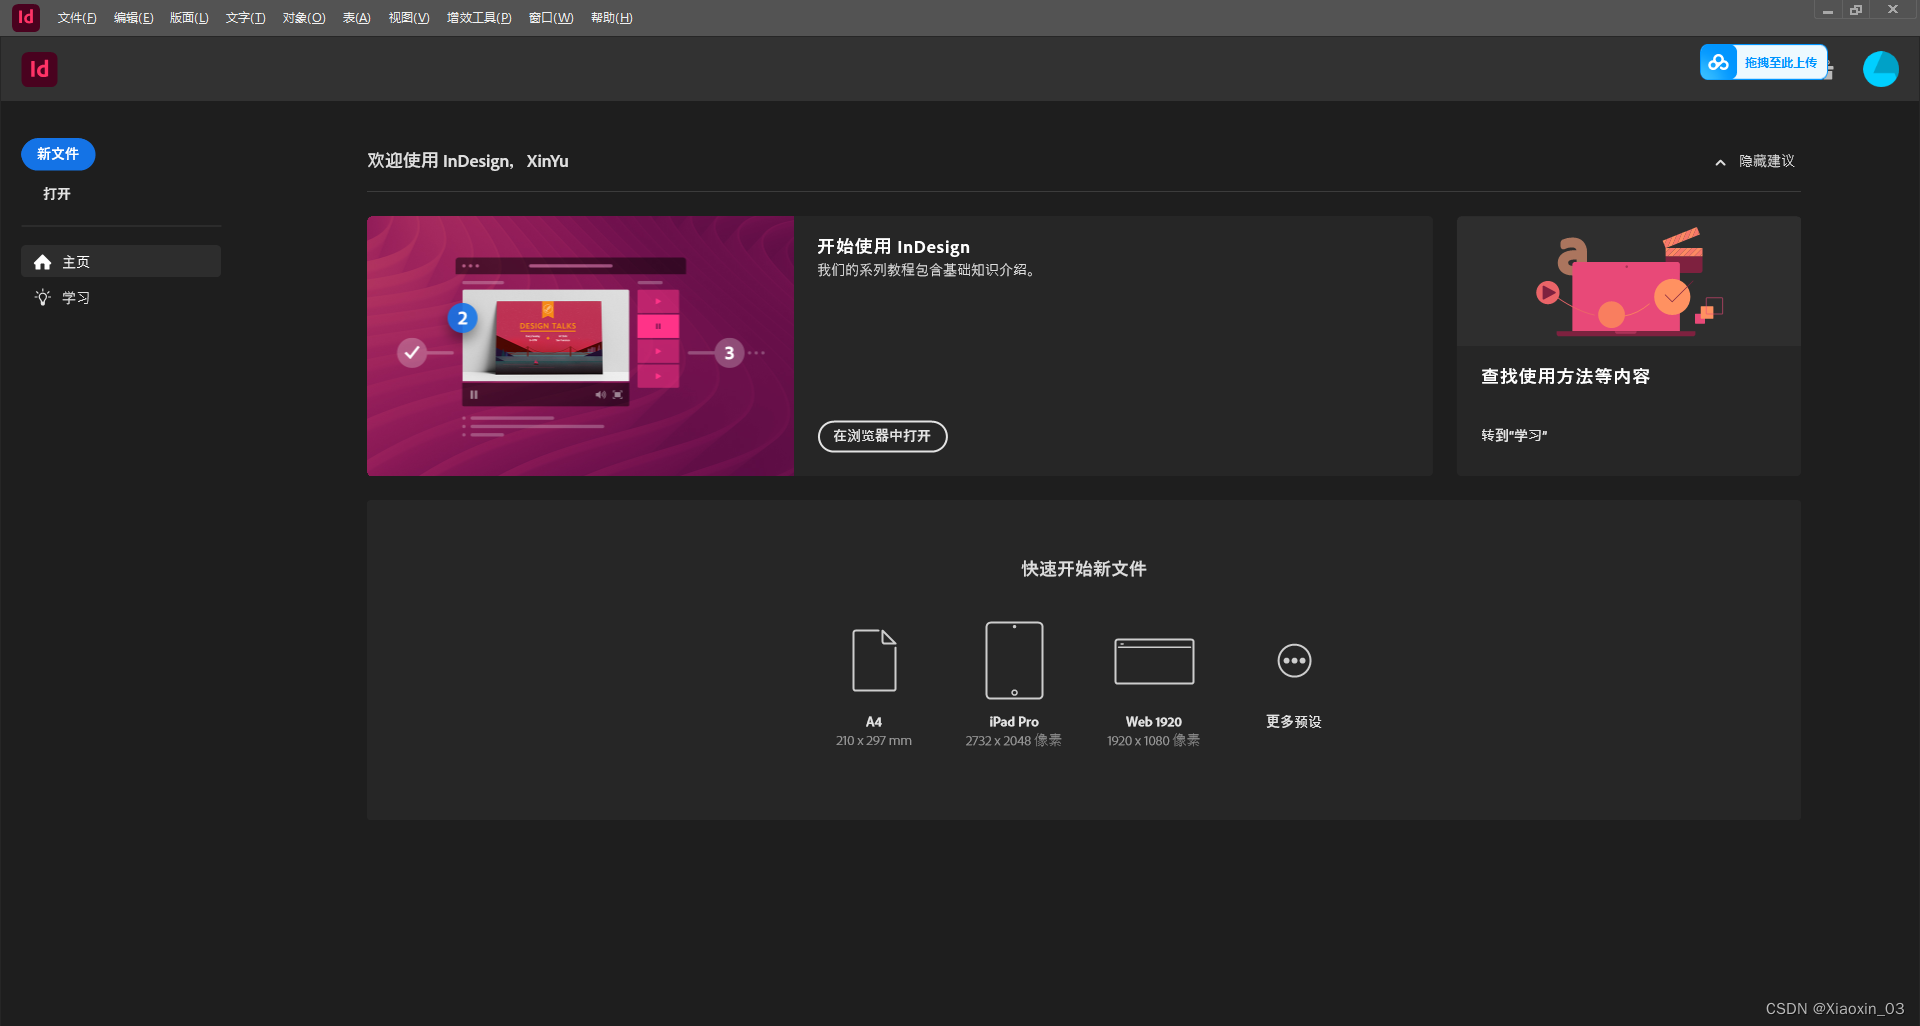Click the 隐藏建议 link

click(1767, 161)
